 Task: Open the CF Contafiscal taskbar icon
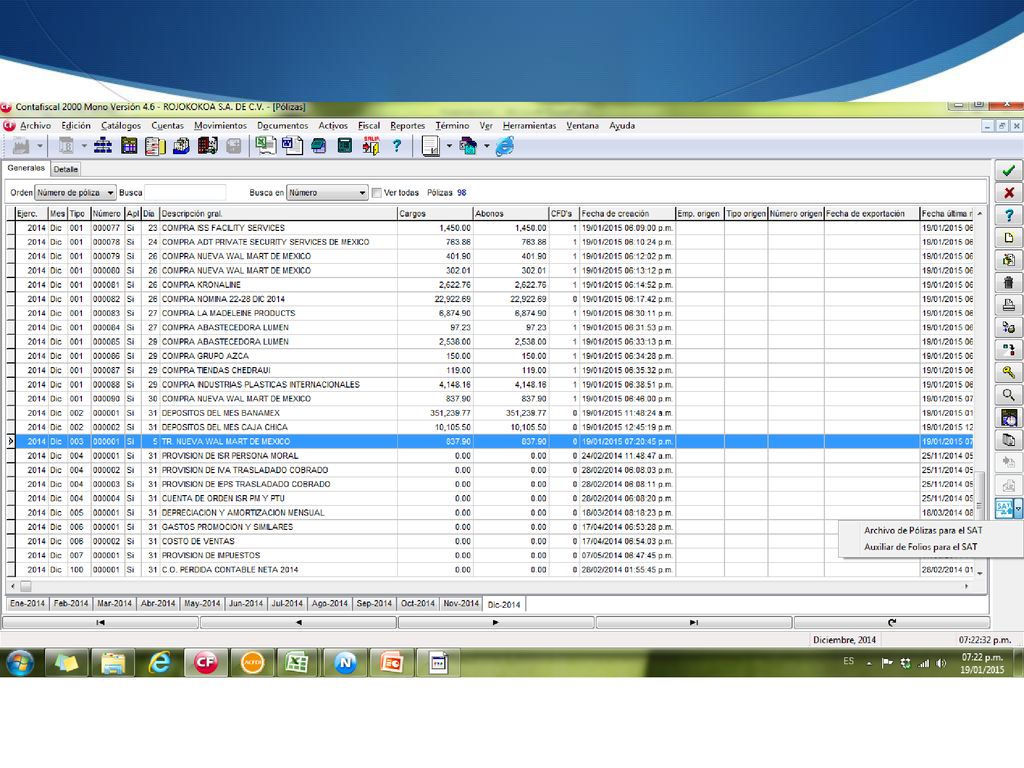206,663
